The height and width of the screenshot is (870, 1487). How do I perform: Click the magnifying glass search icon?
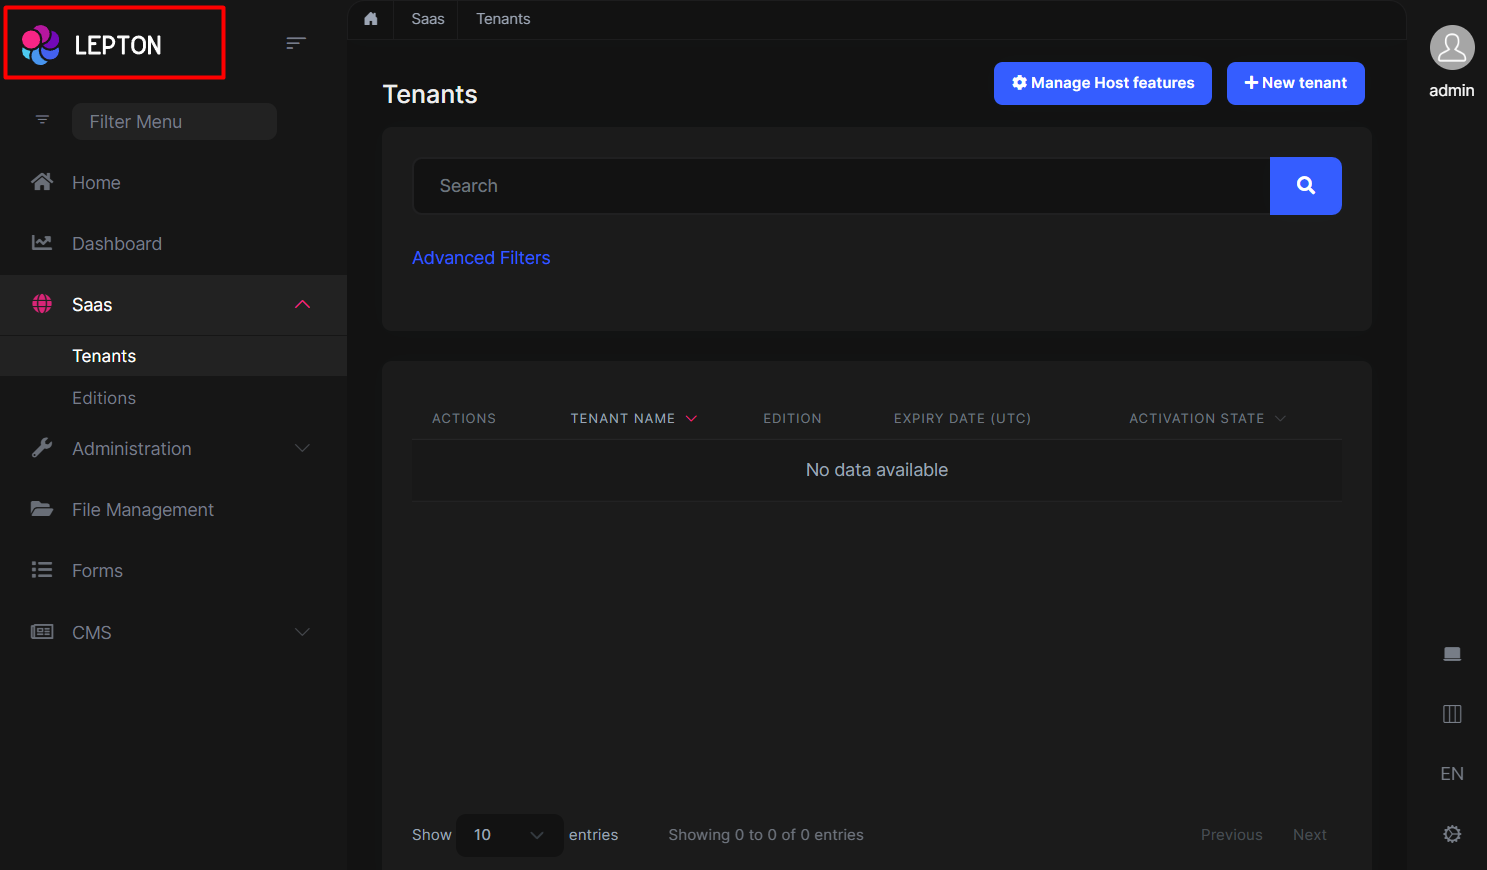(x=1305, y=186)
